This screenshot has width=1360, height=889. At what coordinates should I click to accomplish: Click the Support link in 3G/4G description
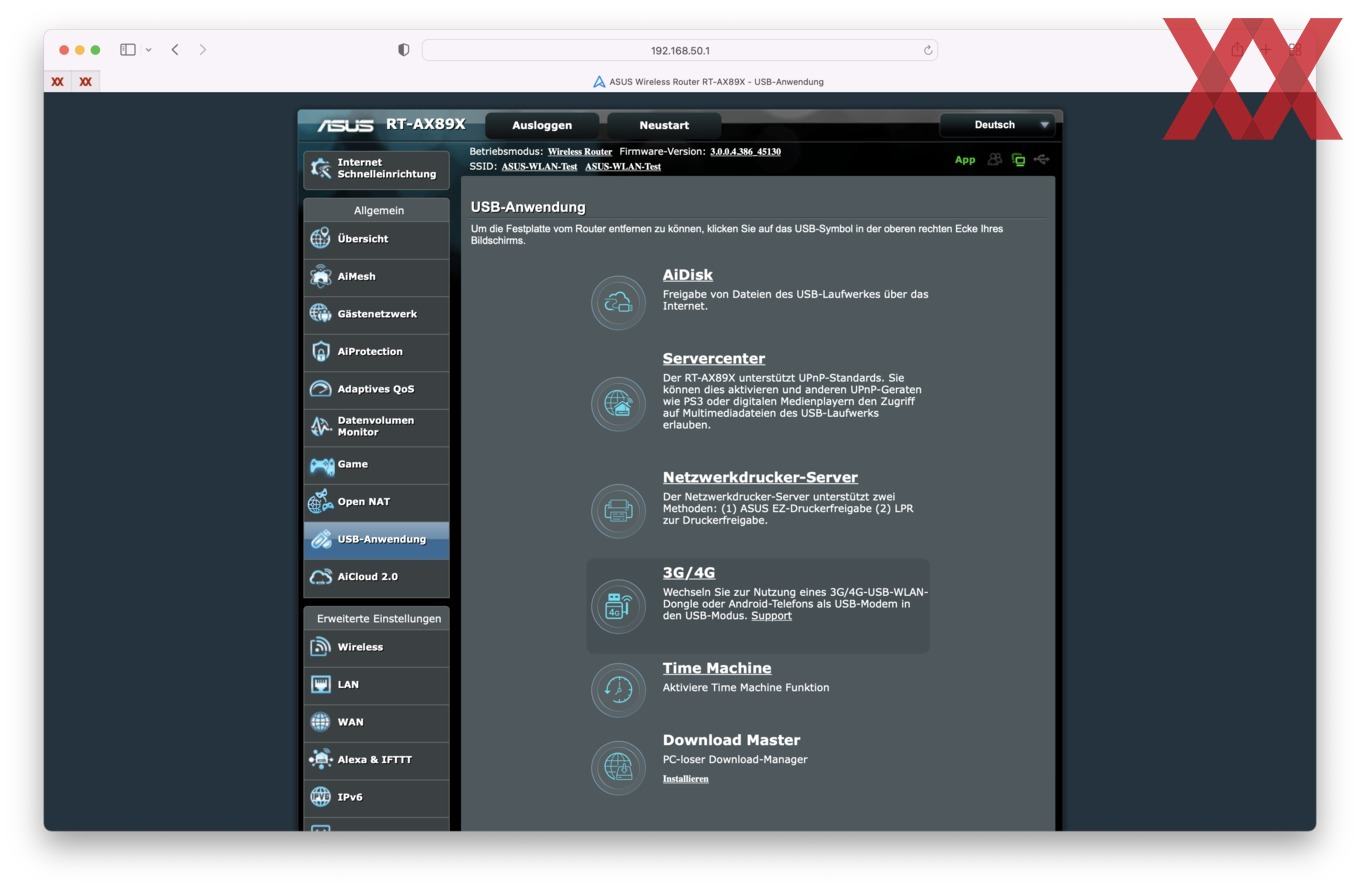[x=771, y=616]
